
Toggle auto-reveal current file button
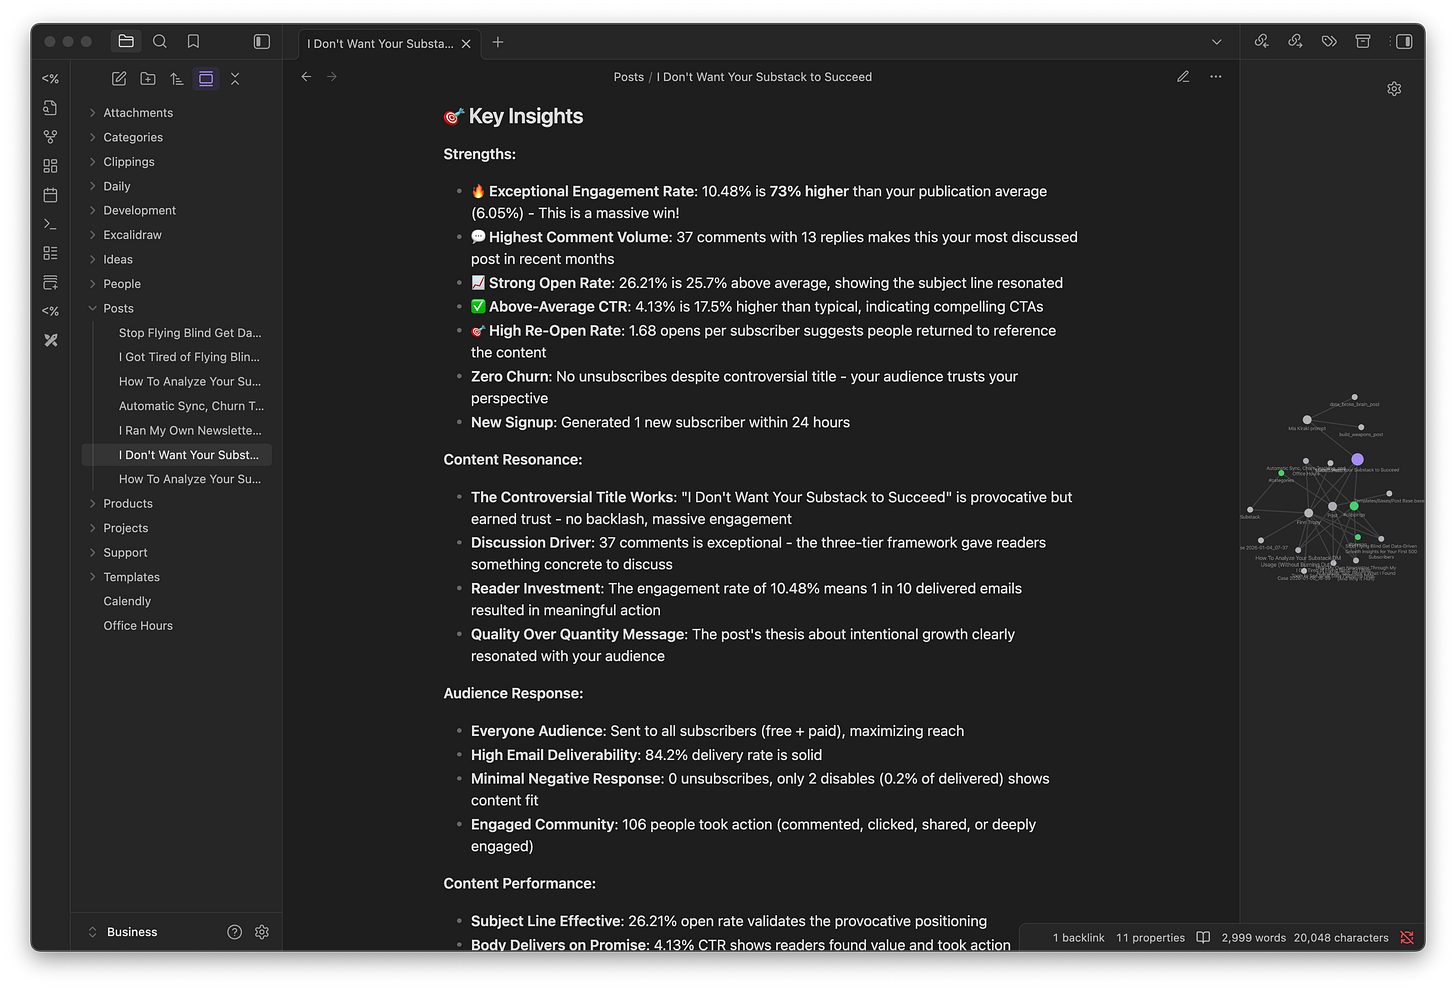point(206,79)
